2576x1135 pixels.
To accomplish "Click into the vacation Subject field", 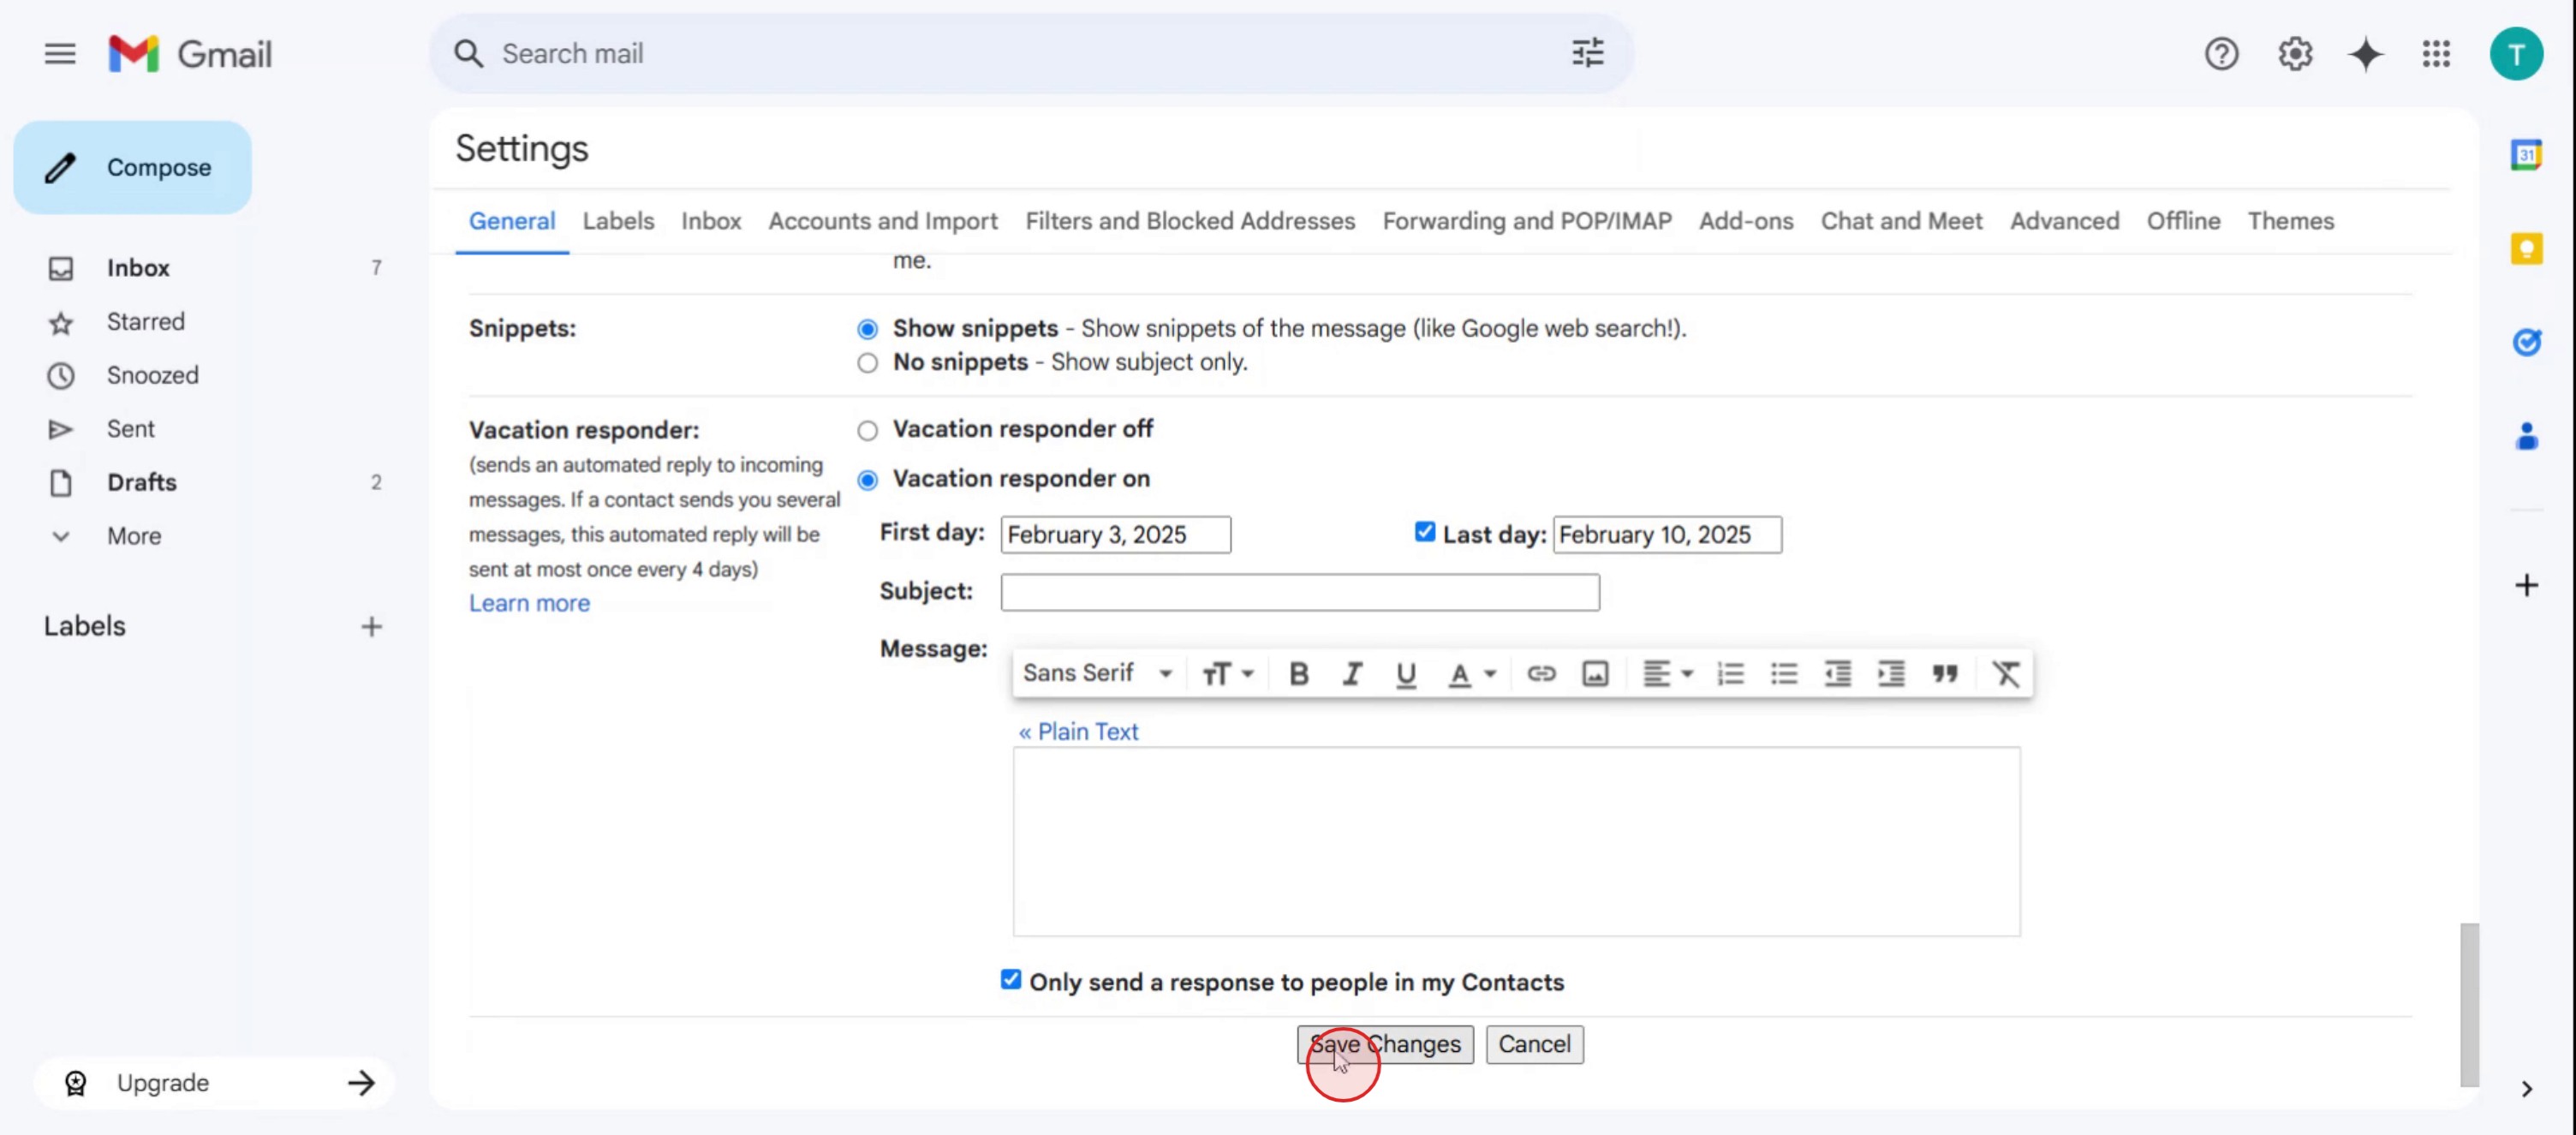I will point(1299,593).
